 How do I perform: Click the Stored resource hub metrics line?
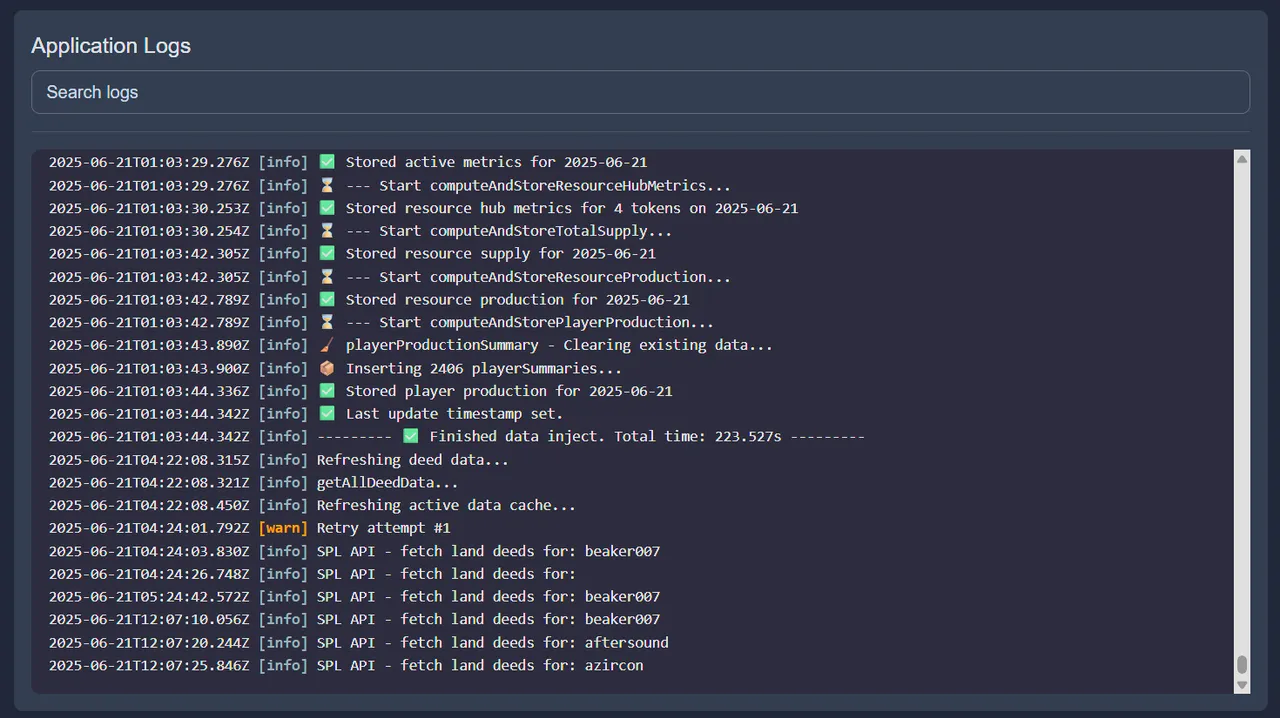coord(423,208)
